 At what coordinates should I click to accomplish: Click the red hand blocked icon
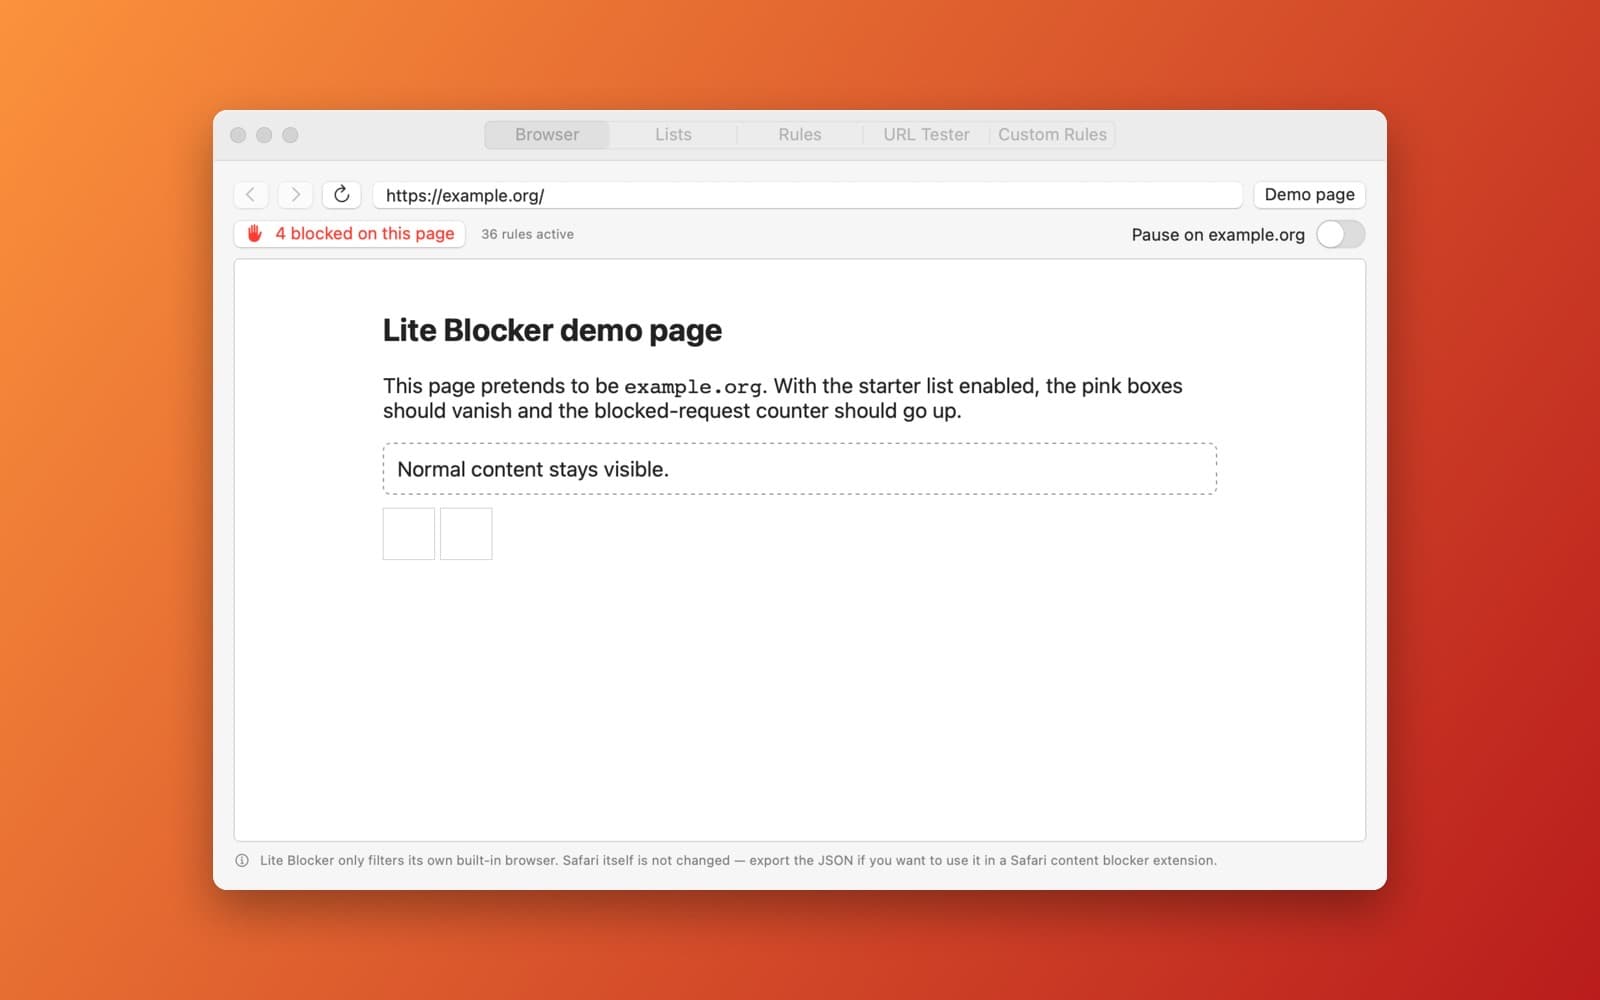(254, 233)
